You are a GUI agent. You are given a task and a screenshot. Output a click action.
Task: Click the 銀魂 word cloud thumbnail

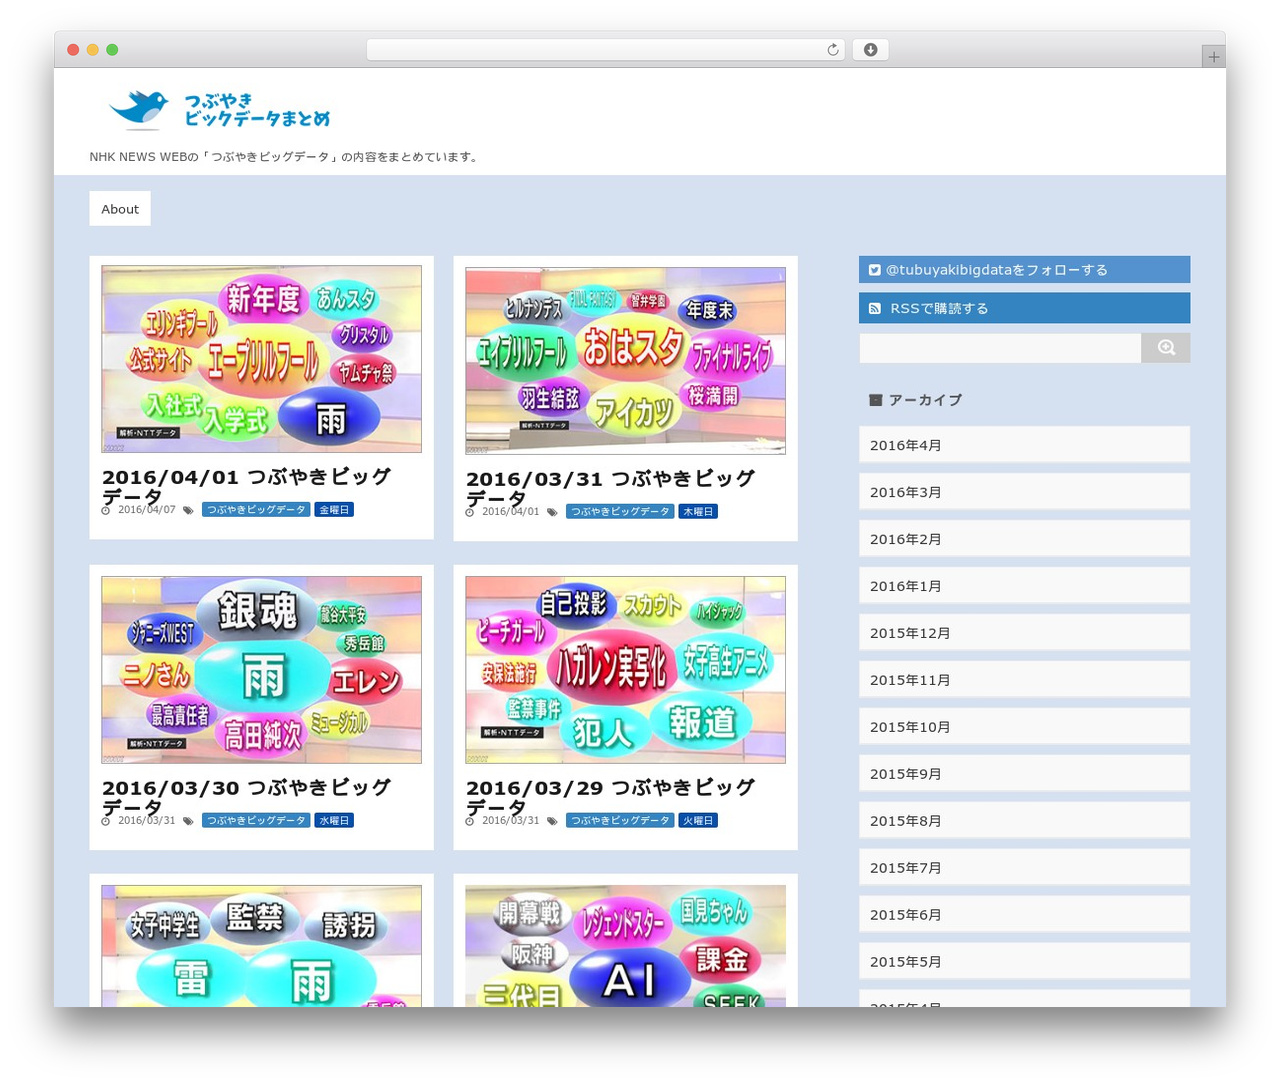point(261,670)
